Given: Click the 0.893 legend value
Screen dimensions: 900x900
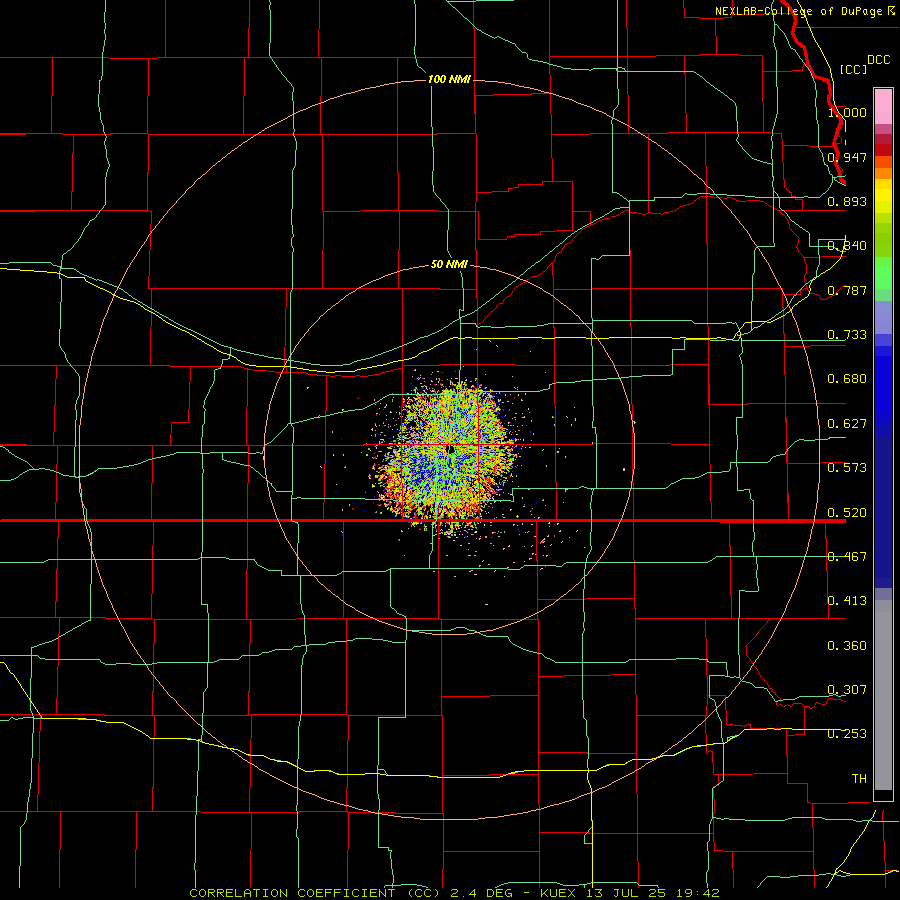Looking at the screenshot, I should [x=847, y=201].
